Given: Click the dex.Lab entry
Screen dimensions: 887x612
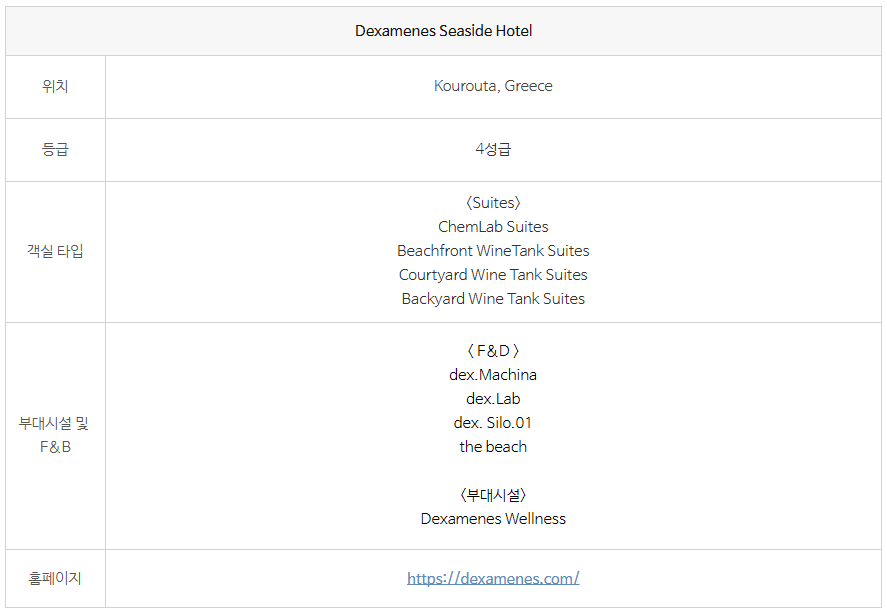Looking at the screenshot, I should (493, 399).
